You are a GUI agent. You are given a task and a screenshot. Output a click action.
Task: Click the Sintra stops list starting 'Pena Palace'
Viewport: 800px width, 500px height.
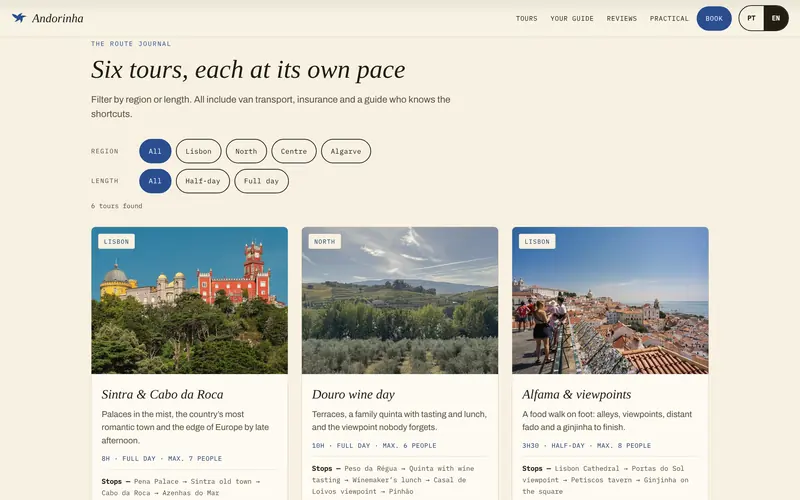point(181,487)
